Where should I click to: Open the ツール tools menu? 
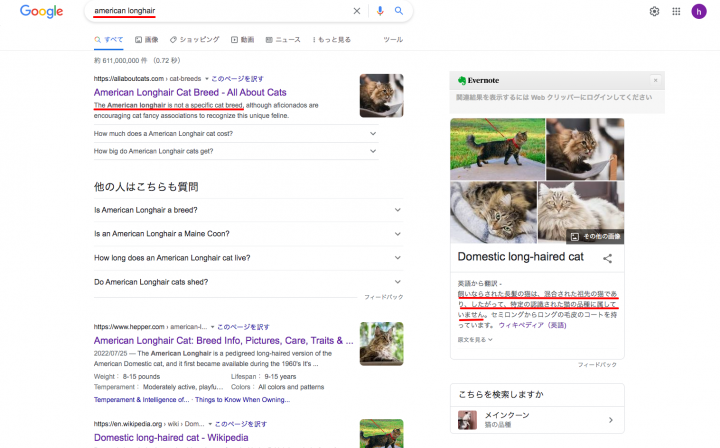(x=393, y=40)
